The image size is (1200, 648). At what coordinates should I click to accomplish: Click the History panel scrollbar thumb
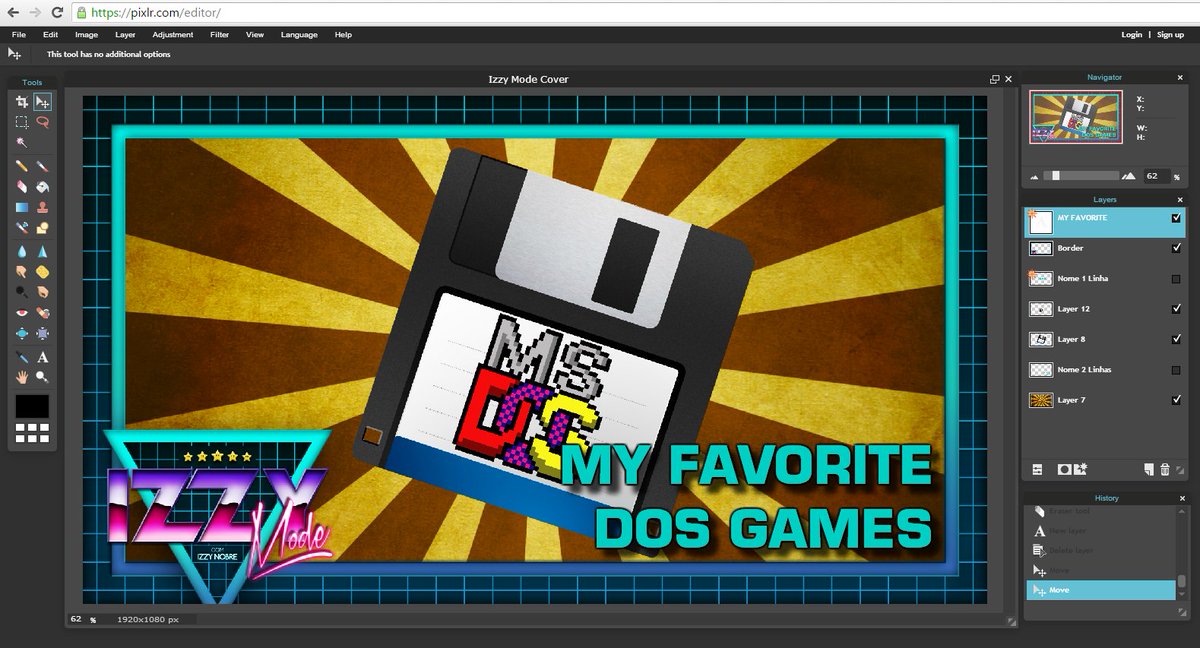pos(1181,581)
